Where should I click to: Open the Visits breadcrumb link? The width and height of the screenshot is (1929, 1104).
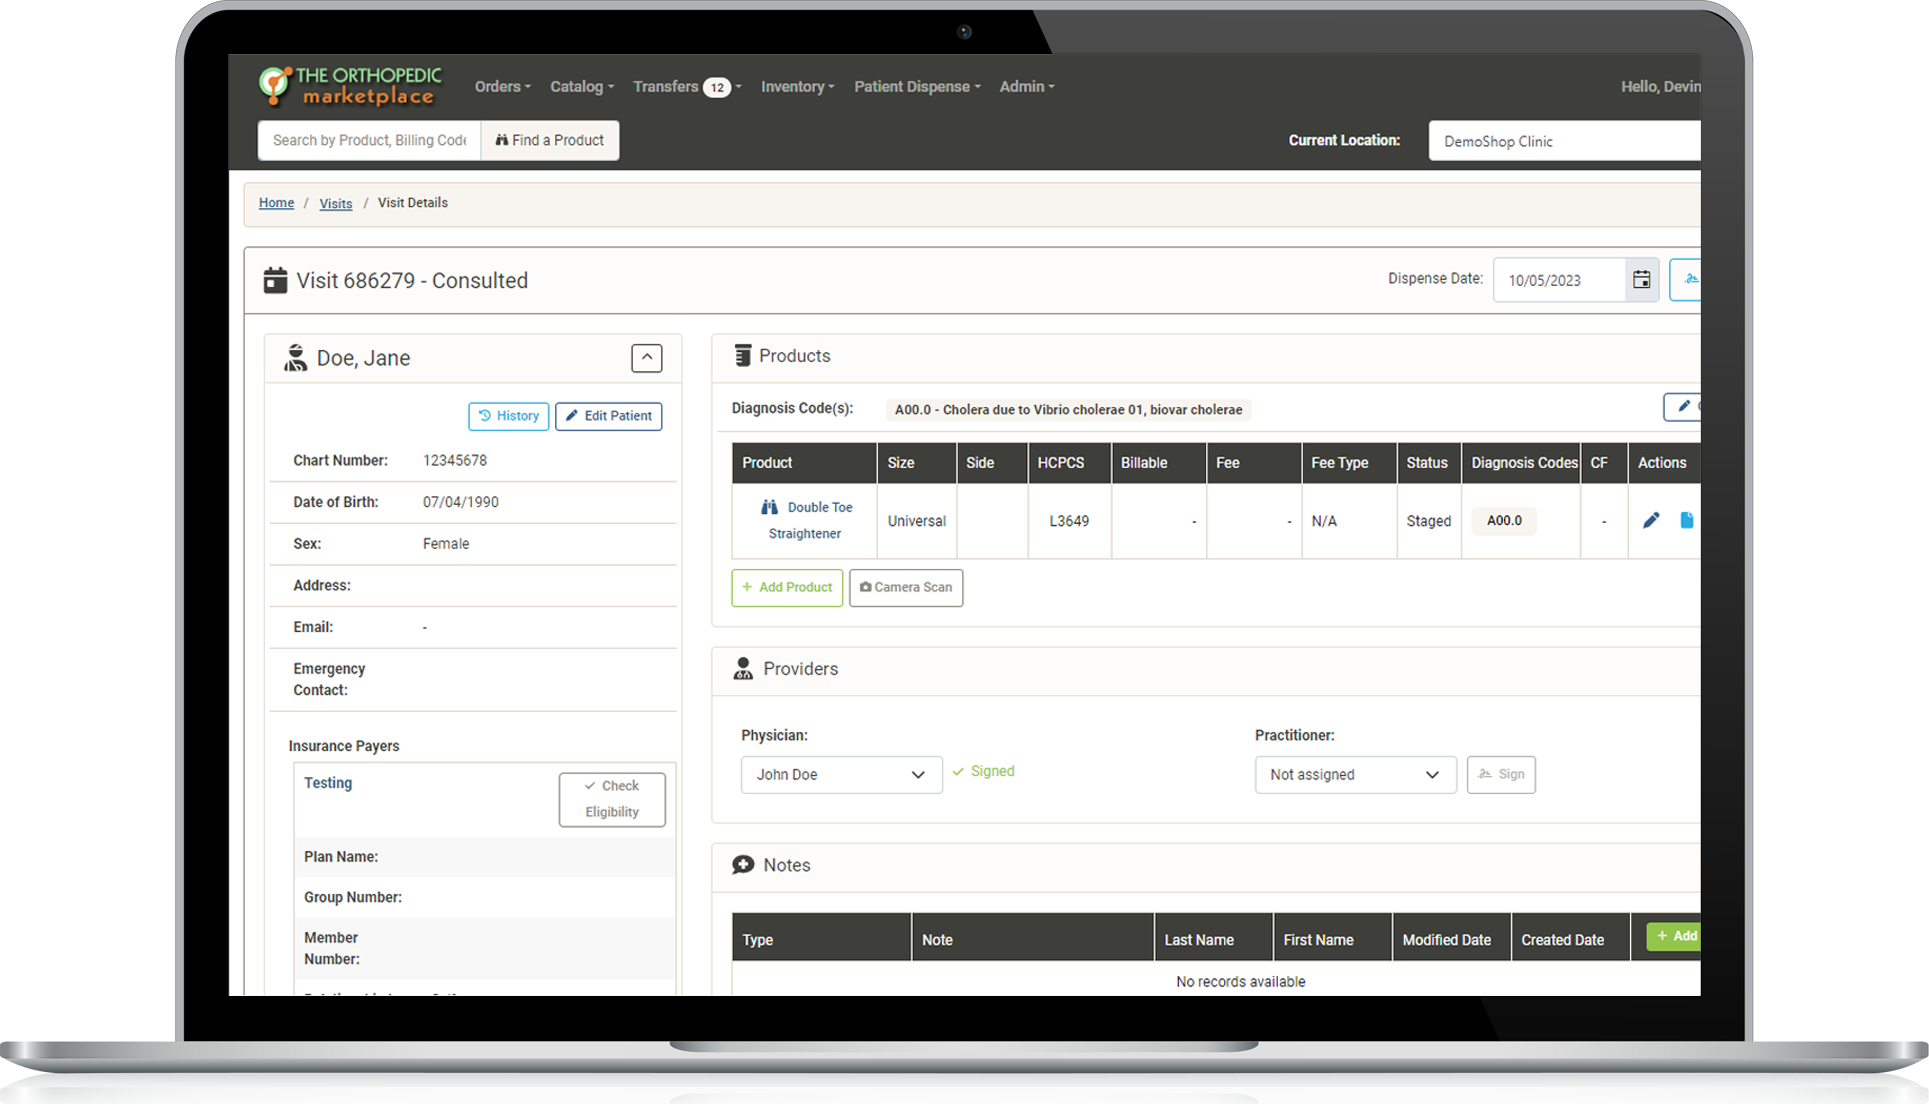coord(335,204)
